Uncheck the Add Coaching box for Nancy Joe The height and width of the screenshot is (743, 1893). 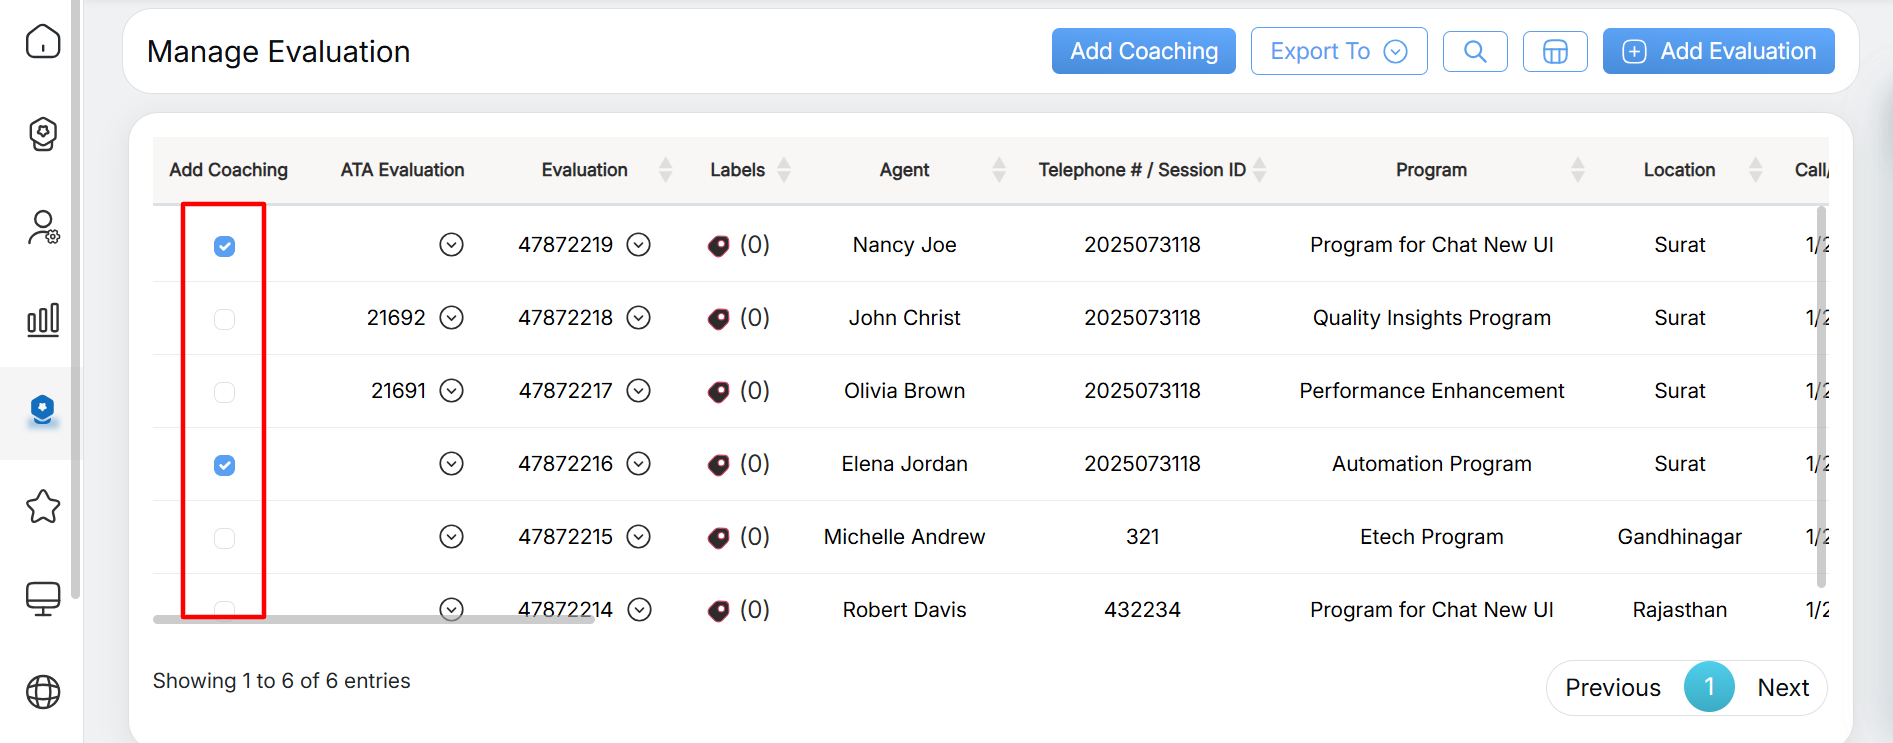(225, 246)
